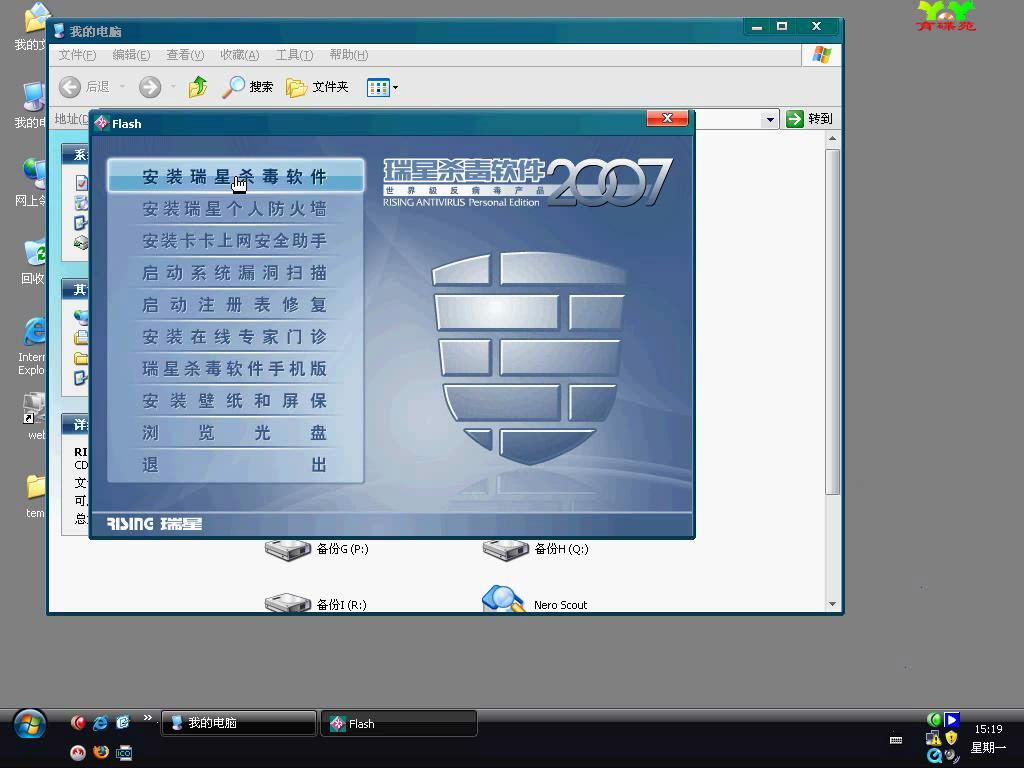Image resolution: width=1024 pixels, height=768 pixels.
Task: Click the scrollbar down arrow in 我的电脑
Action: pos(832,604)
